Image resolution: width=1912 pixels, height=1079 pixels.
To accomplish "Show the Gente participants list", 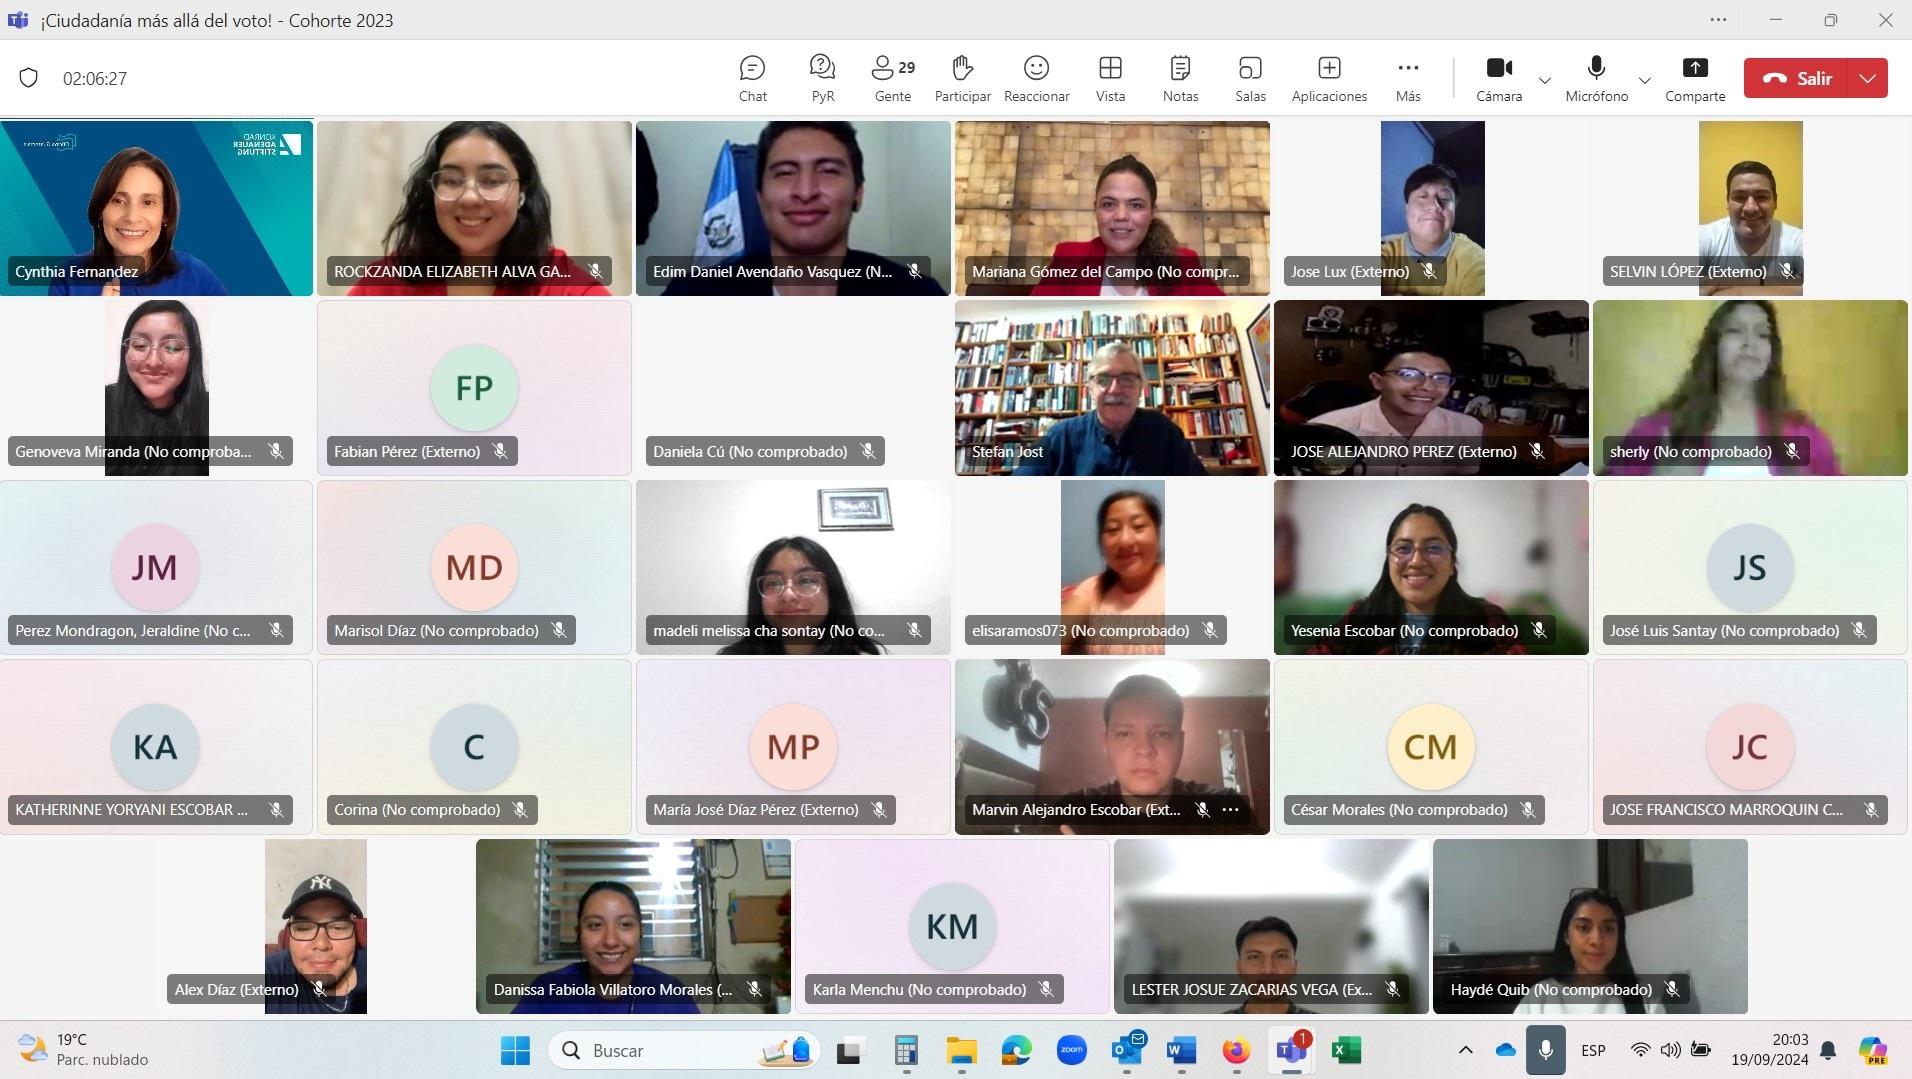I will tap(892, 78).
